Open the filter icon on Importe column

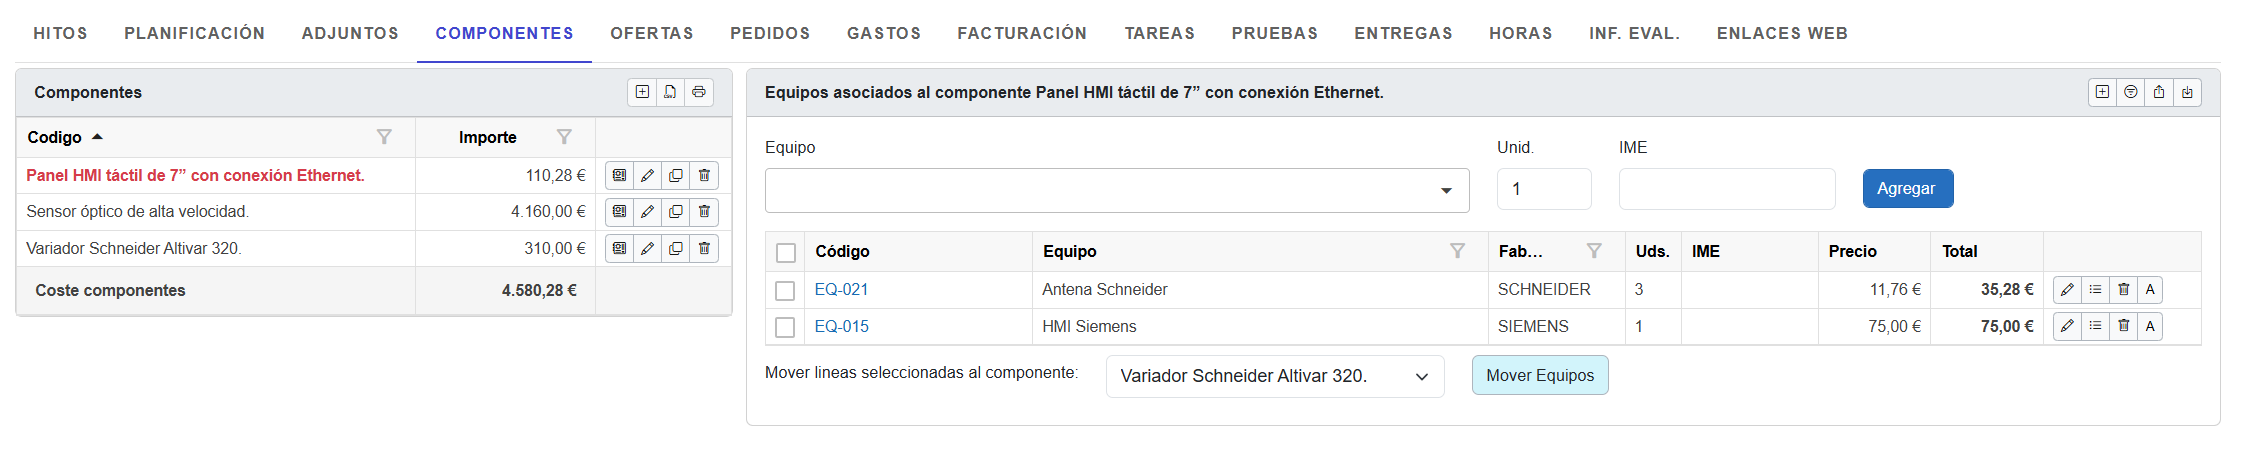tap(564, 137)
